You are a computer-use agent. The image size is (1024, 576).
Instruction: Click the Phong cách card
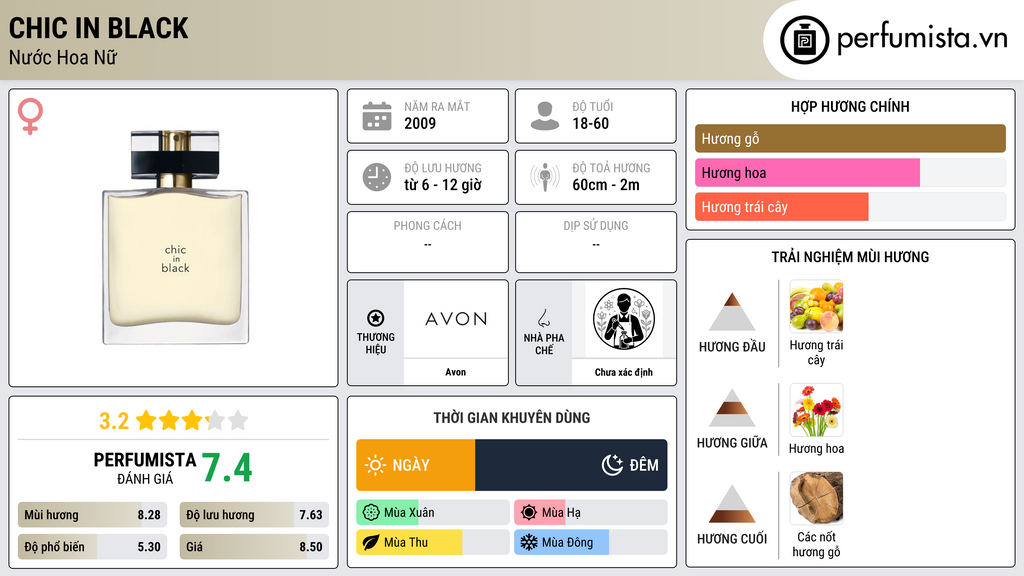pos(428,242)
